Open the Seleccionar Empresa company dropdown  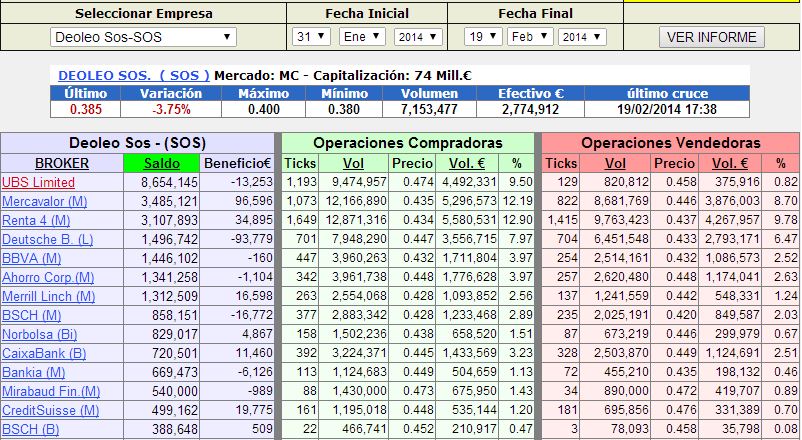click(x=143, y=37)
